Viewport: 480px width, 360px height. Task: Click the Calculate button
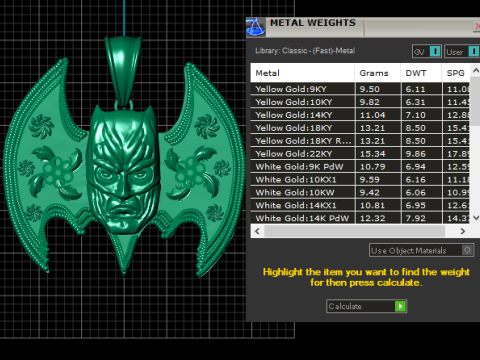tap(366, 306)
